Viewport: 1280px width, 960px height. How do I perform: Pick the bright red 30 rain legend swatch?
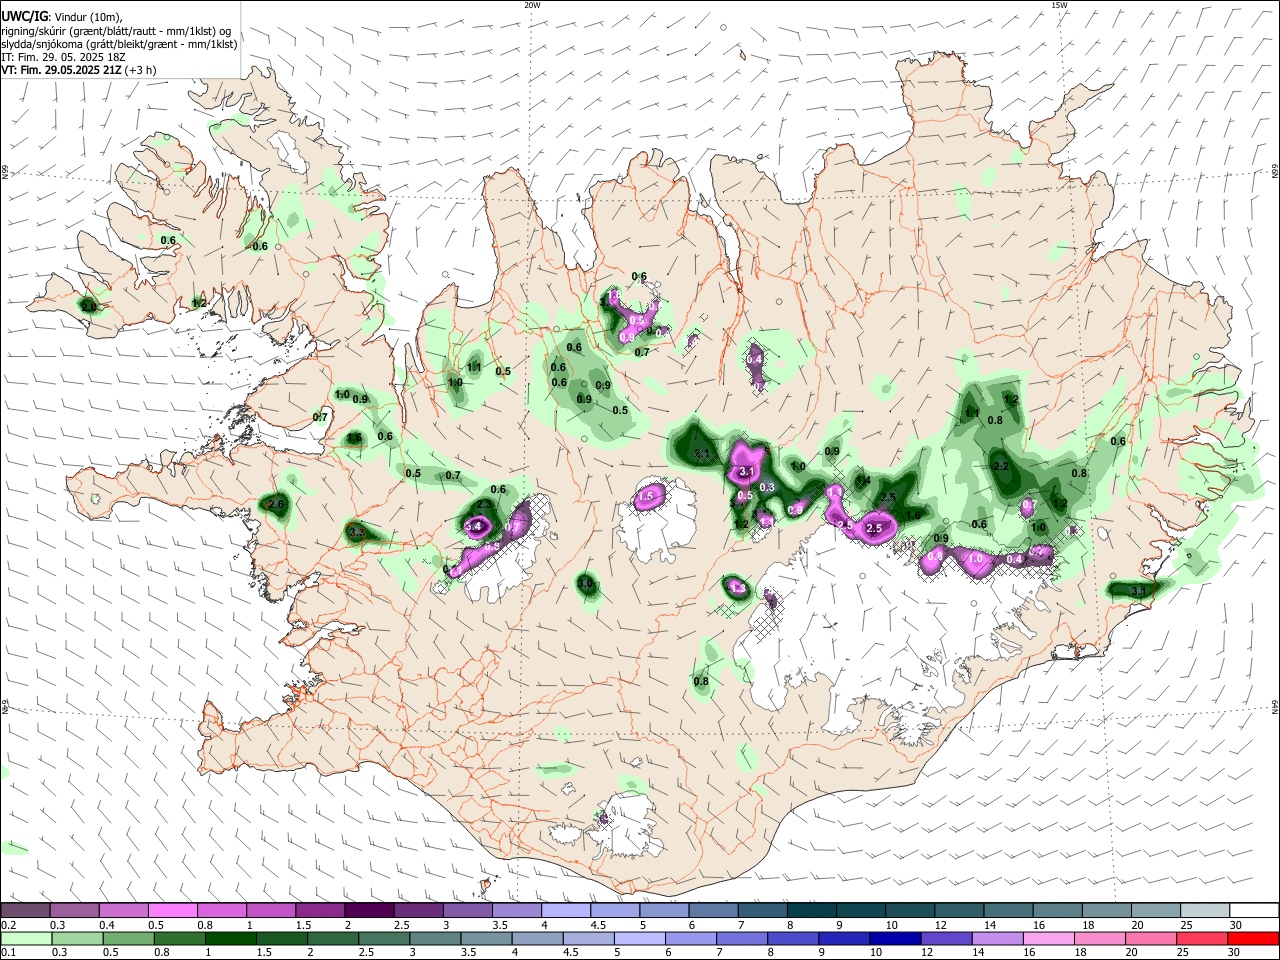tap(1254, 938)
